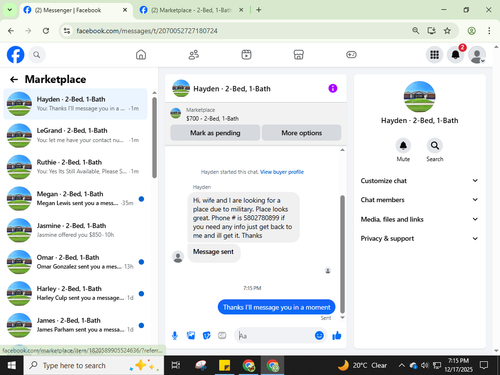Click Hayden's large profile thumbnail
This screenshot has height=375, width=500.
419,97
